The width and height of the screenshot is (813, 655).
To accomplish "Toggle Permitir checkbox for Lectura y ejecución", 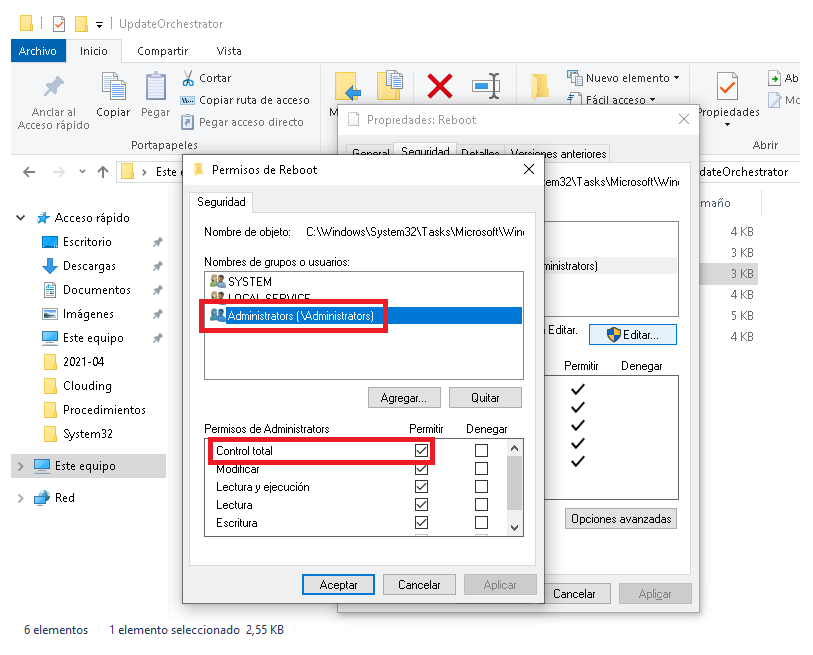I will [422, 487].
